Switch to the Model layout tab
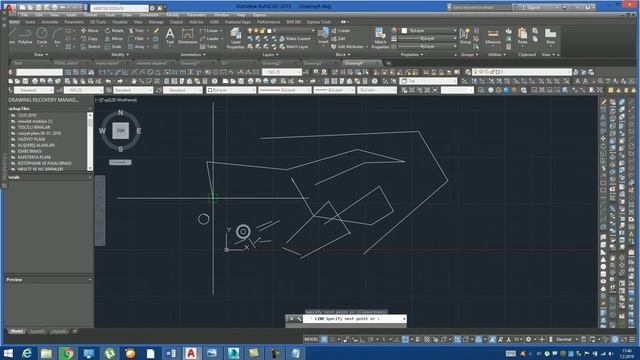640x360 pixels. 17,331
